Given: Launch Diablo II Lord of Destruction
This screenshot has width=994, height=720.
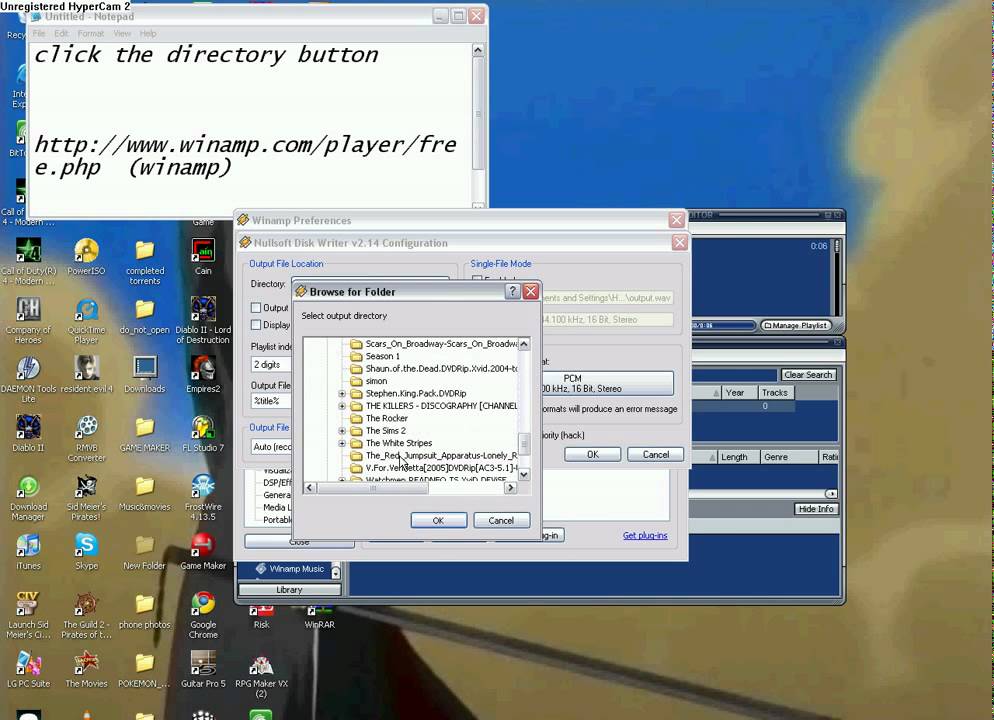Looking at the screenshot, I should [x=203, y=320].
